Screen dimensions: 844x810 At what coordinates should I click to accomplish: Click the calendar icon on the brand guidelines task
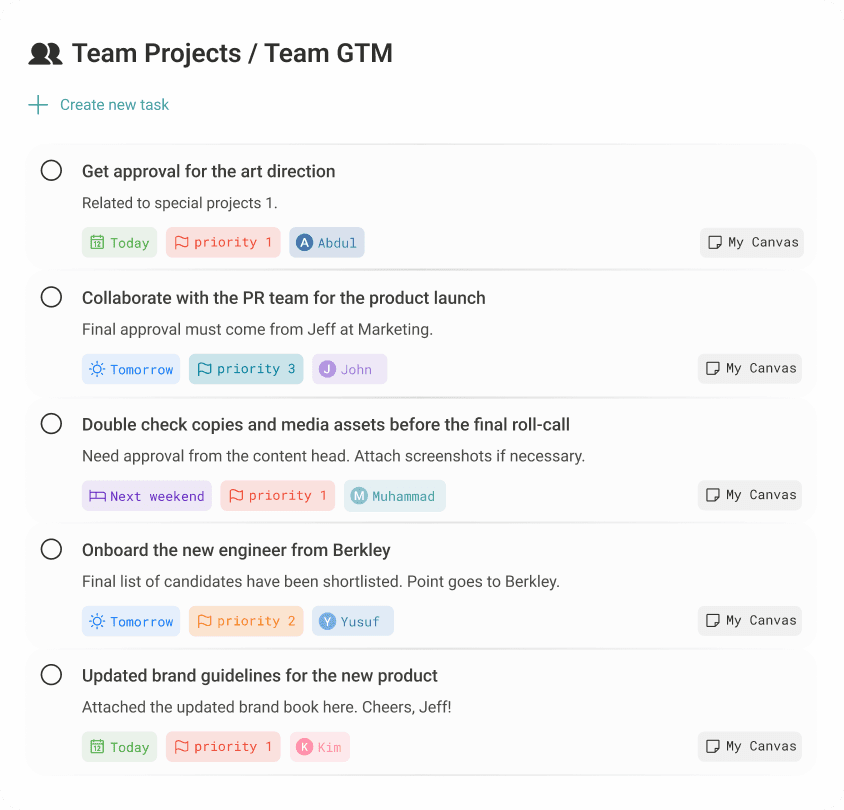click(97, 747)
